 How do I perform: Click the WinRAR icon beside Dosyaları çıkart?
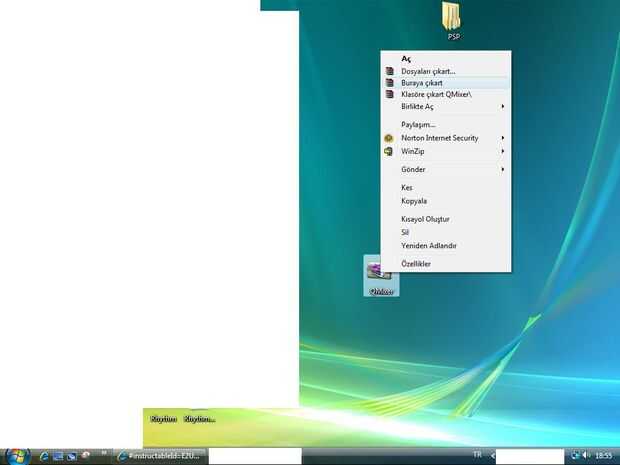pos(390,71)
